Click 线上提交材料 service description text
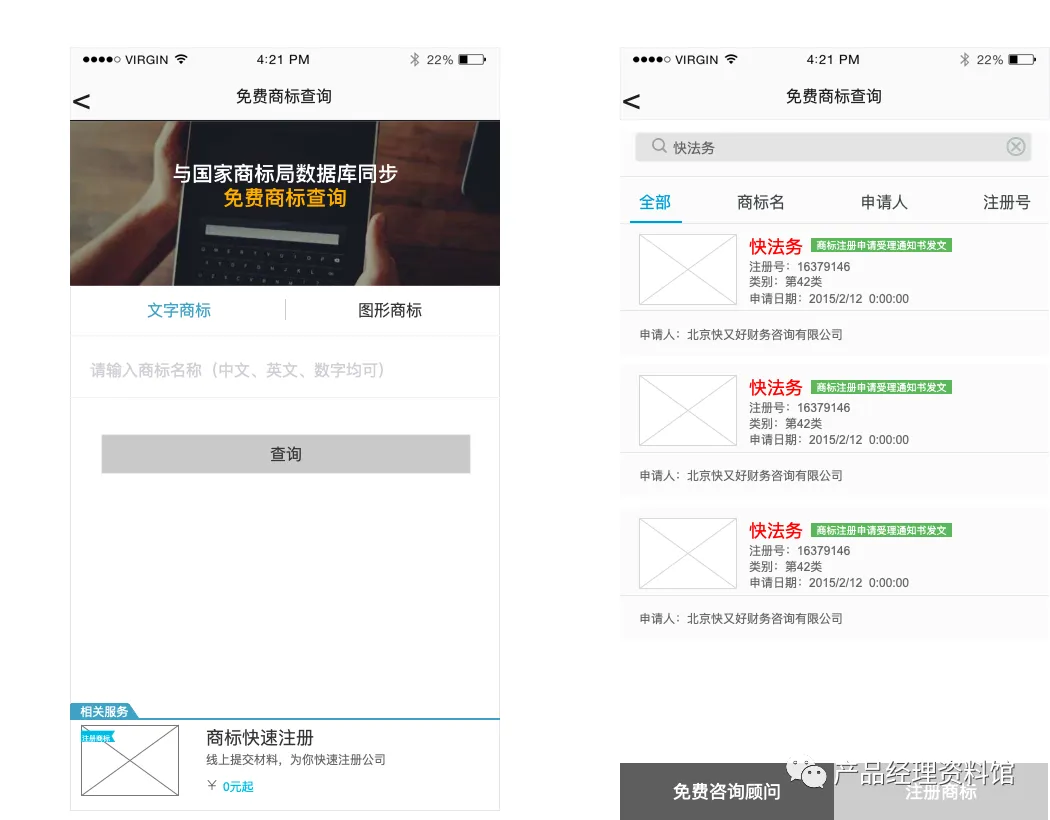Screen dimensions: 1050x820 [x=295, y=760]
